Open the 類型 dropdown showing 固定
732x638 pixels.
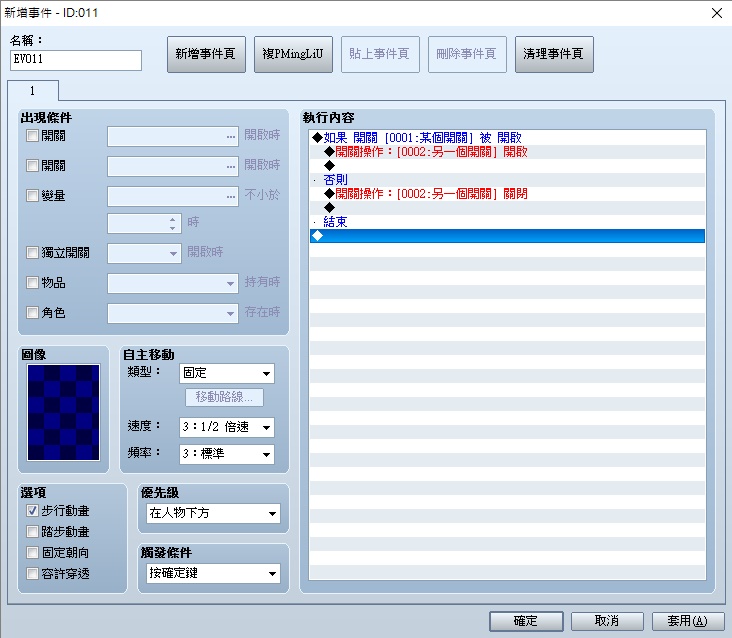coord(227,373)
